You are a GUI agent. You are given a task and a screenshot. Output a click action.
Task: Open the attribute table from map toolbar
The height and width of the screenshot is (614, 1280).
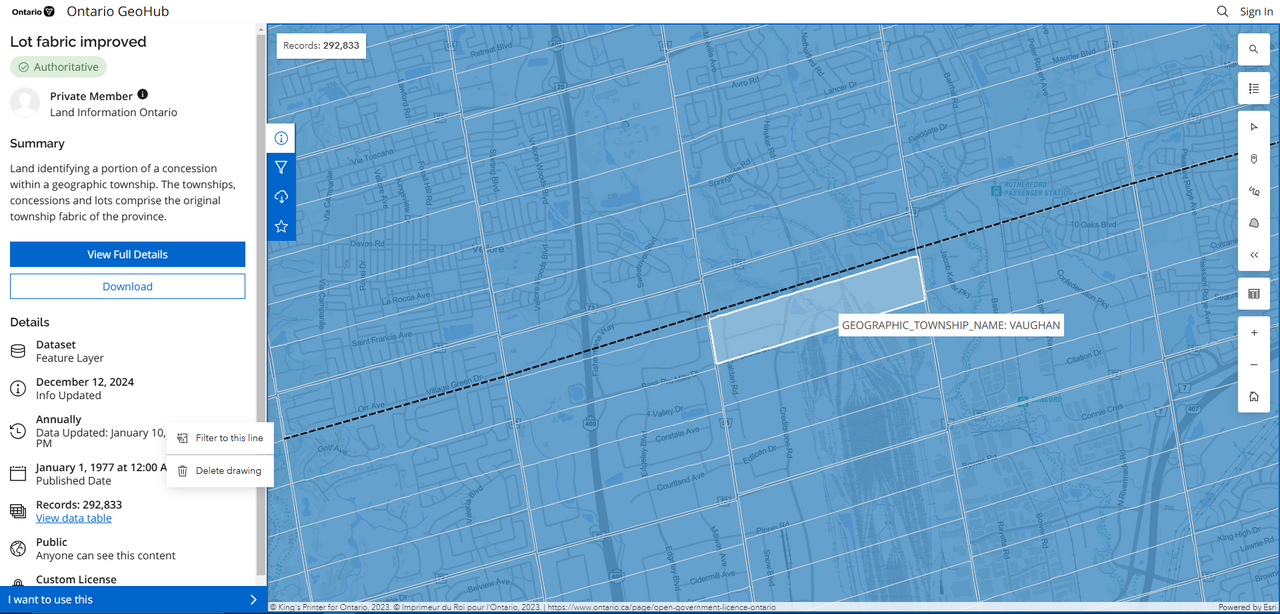click(x=1253, y=294)
